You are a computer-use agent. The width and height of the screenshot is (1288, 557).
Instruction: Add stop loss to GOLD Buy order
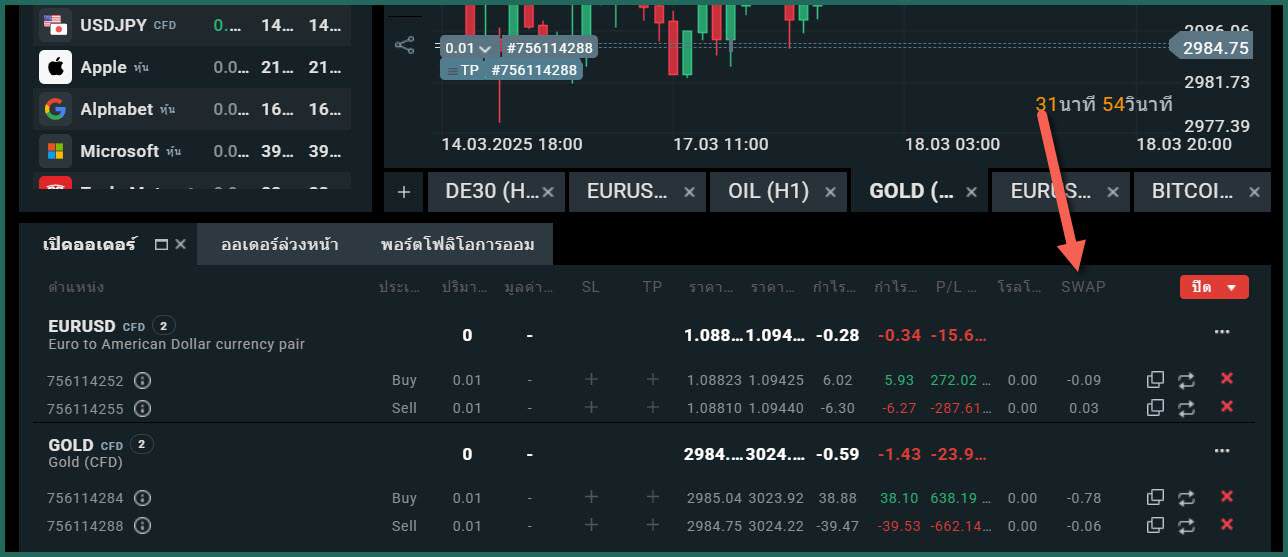pos(591,497)
